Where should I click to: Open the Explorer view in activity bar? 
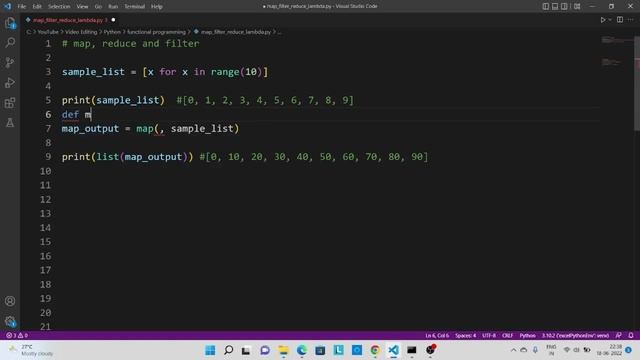pos(10,23)
